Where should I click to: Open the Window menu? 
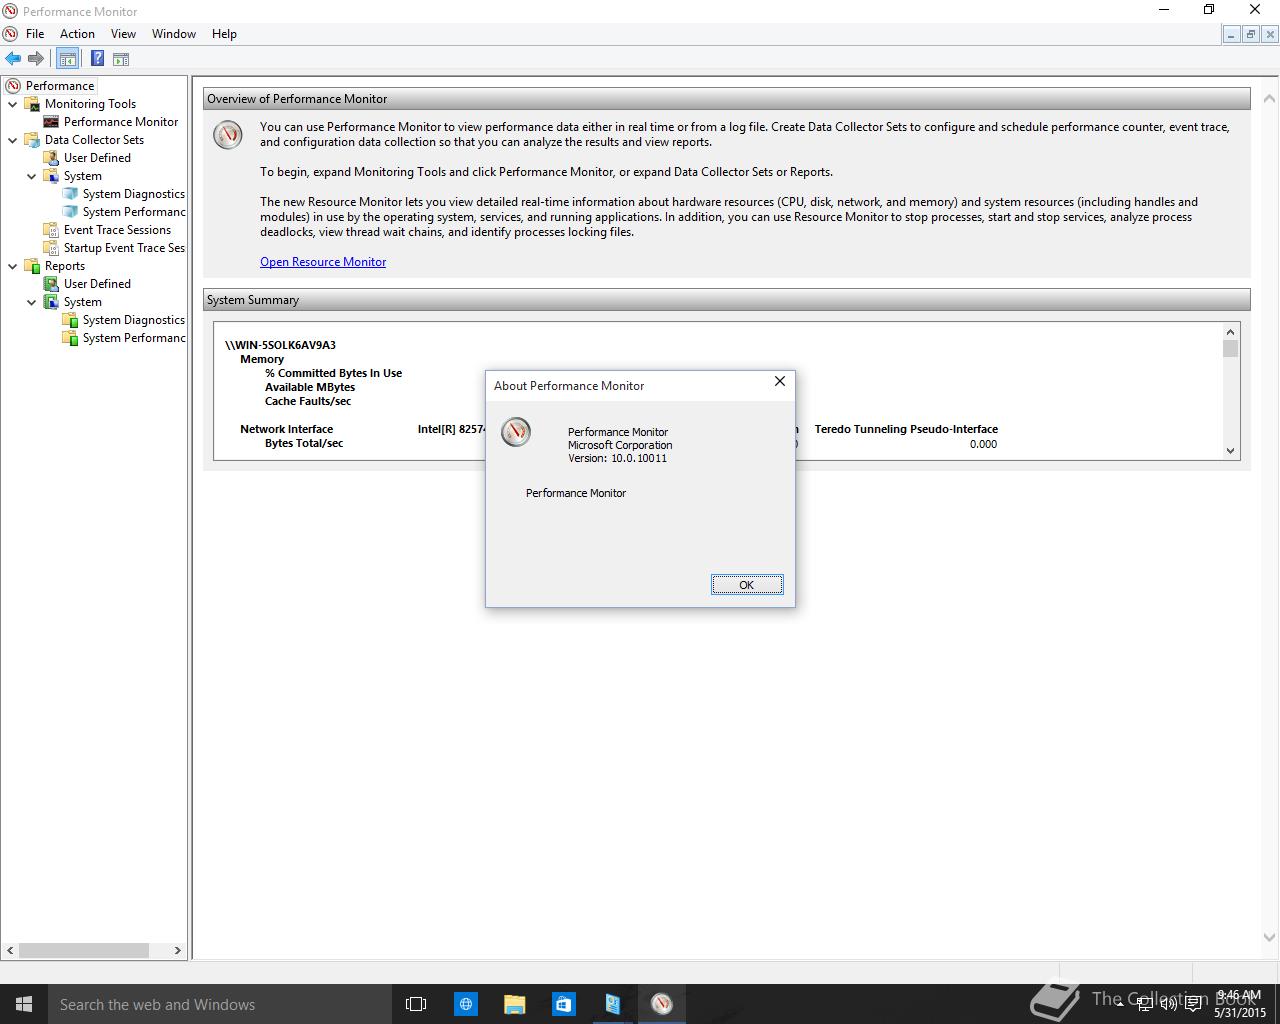174,34
